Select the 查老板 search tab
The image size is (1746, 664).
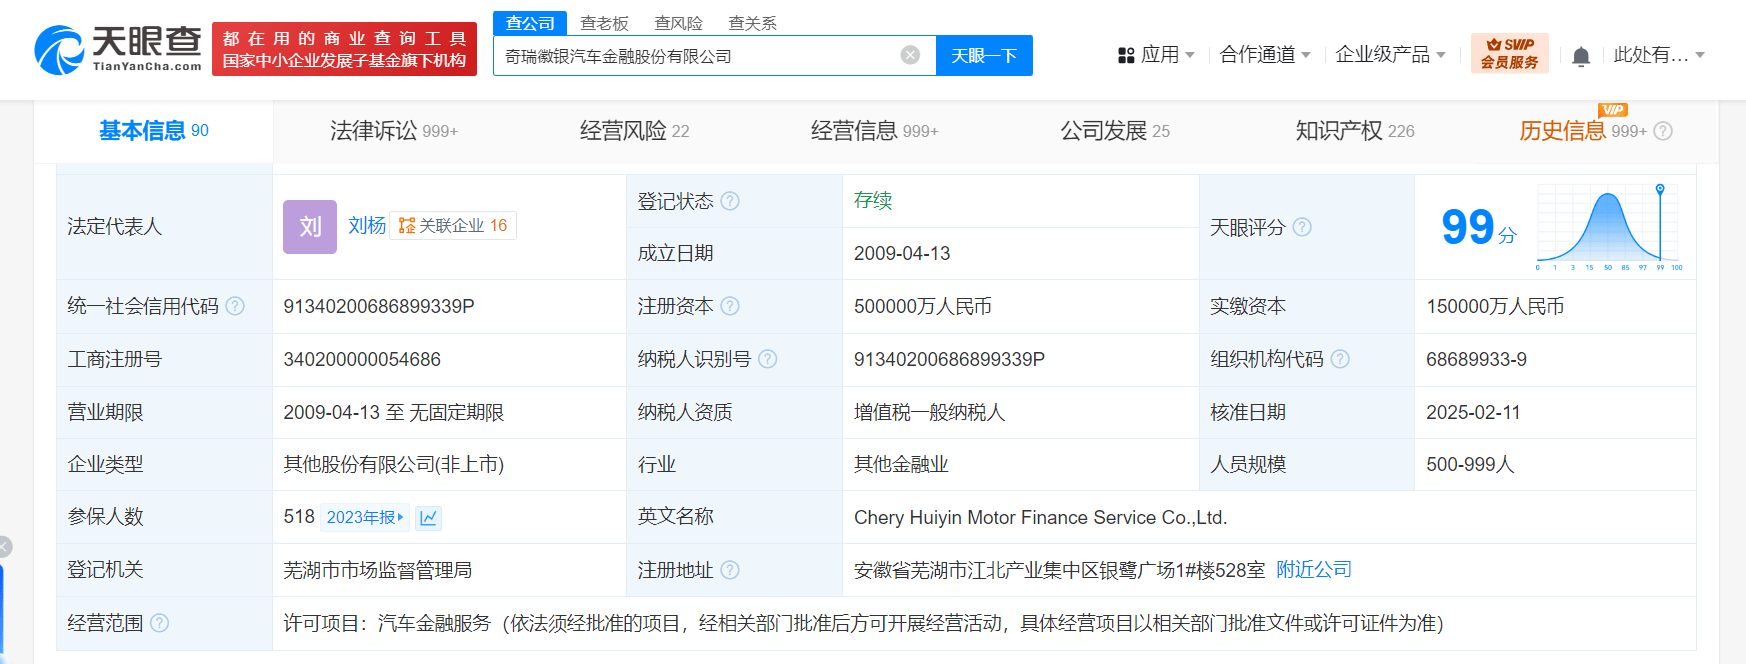[604, 23]
